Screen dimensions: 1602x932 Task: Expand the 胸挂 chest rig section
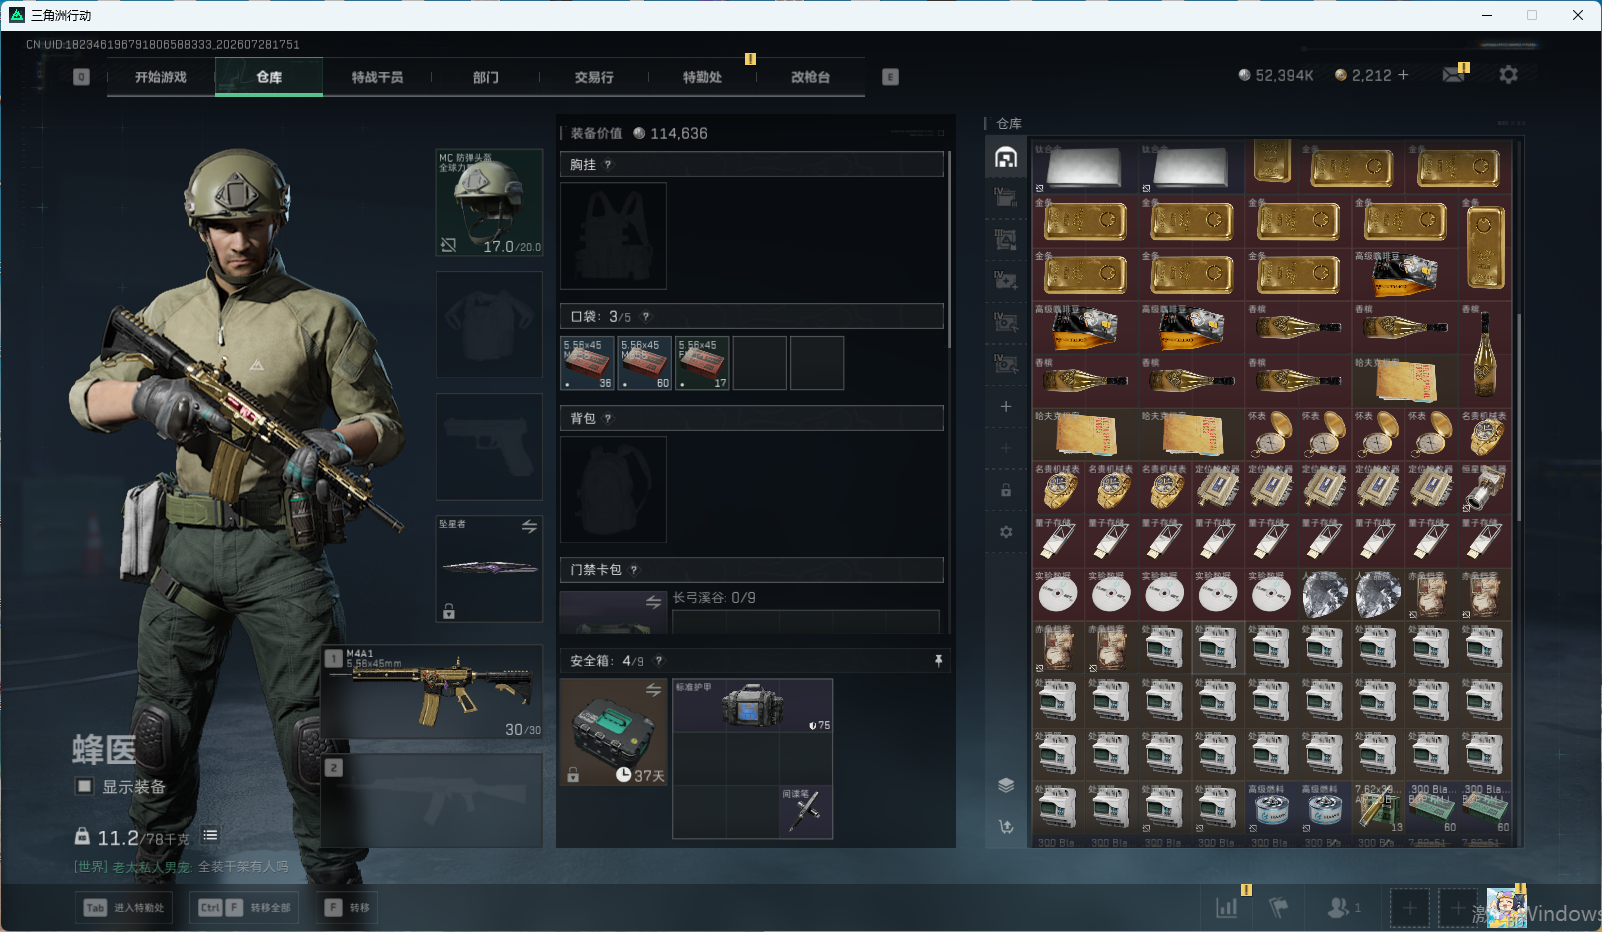752,164
